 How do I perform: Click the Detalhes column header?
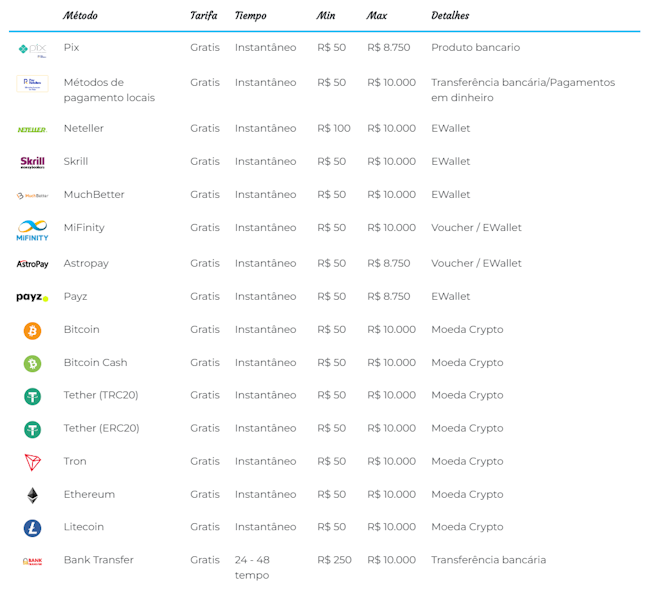450,16
